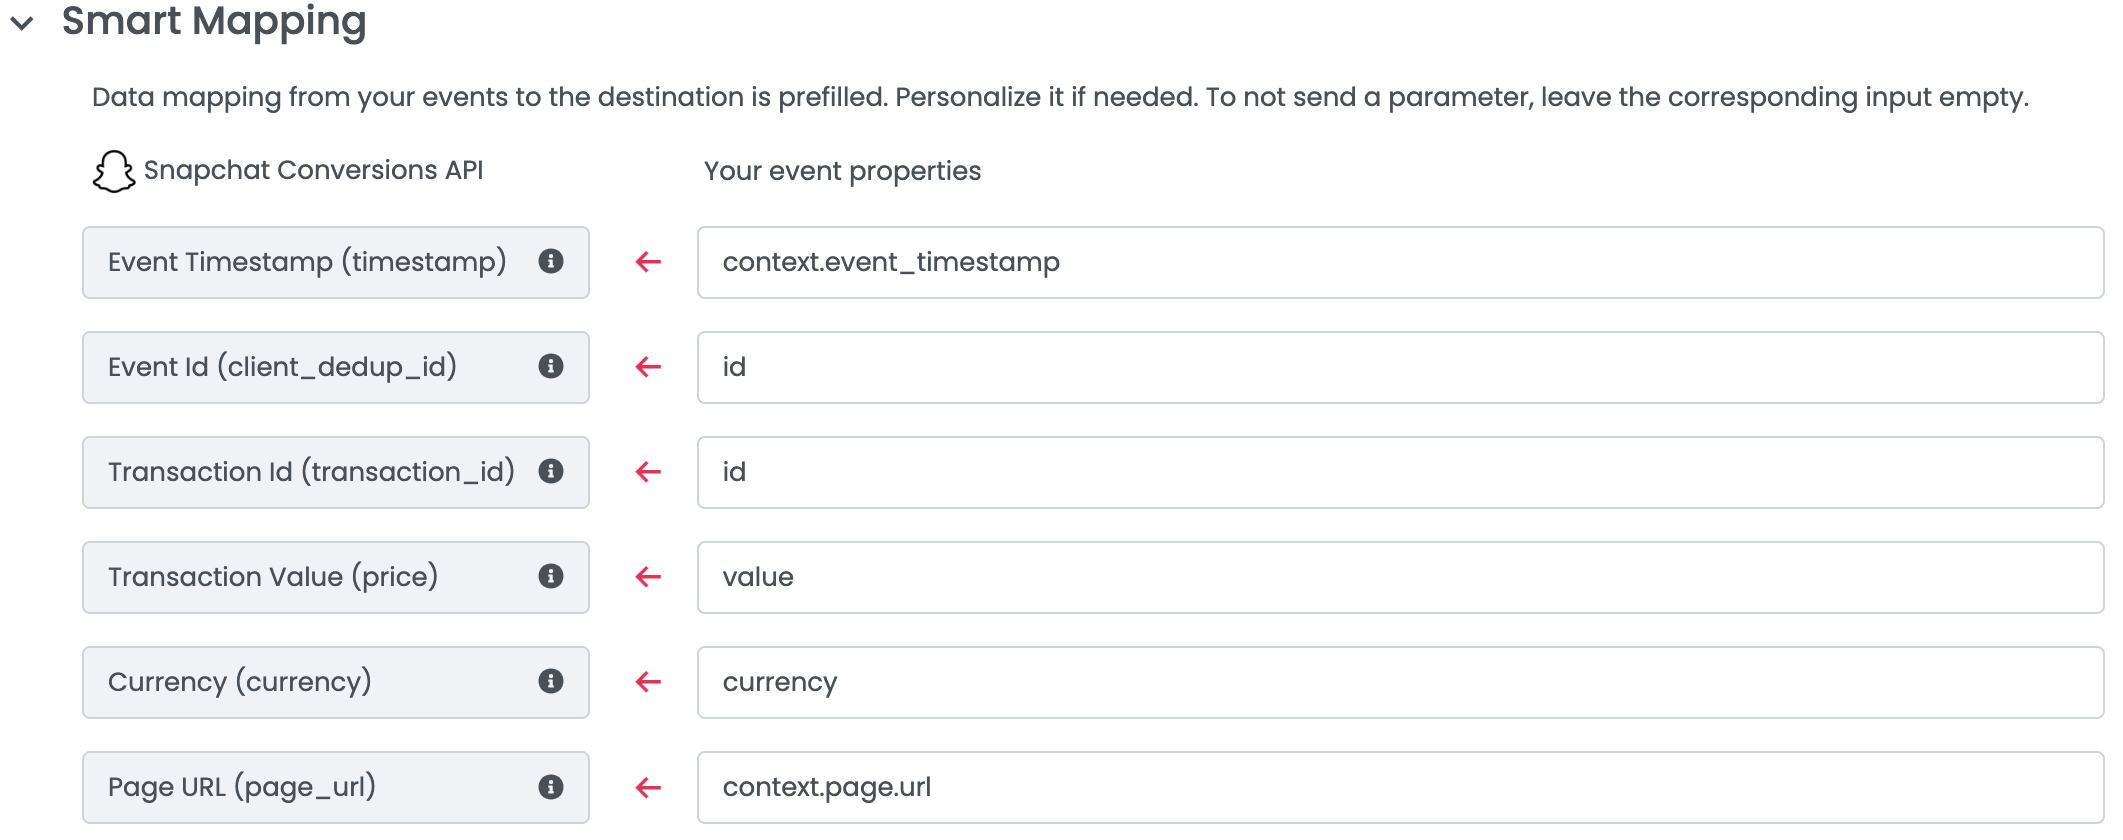Image resolution: width=2123 pixels, height=840 pixels.
Task: Click red arrow beside Currency row
Action: pos(648,682)
